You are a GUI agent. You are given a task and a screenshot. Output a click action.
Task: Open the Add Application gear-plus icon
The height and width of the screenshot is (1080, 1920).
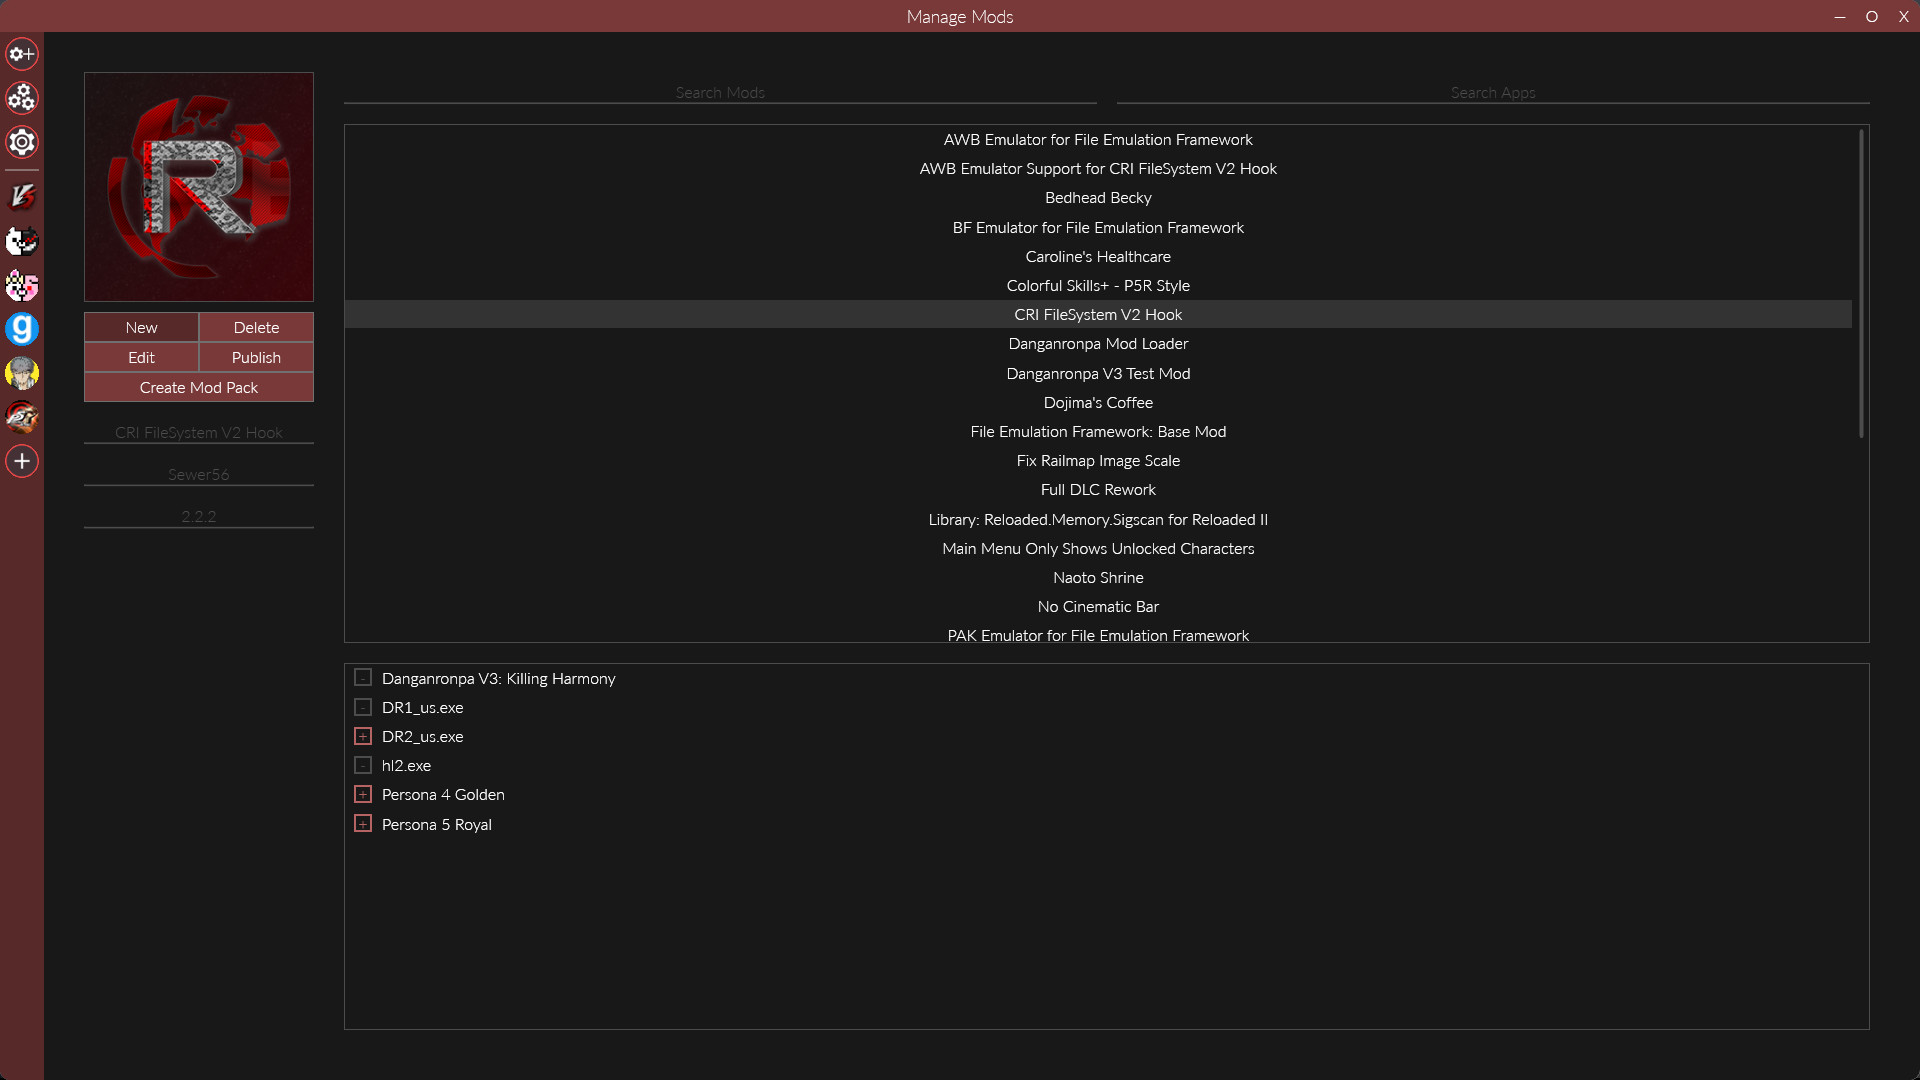(22, 54)
